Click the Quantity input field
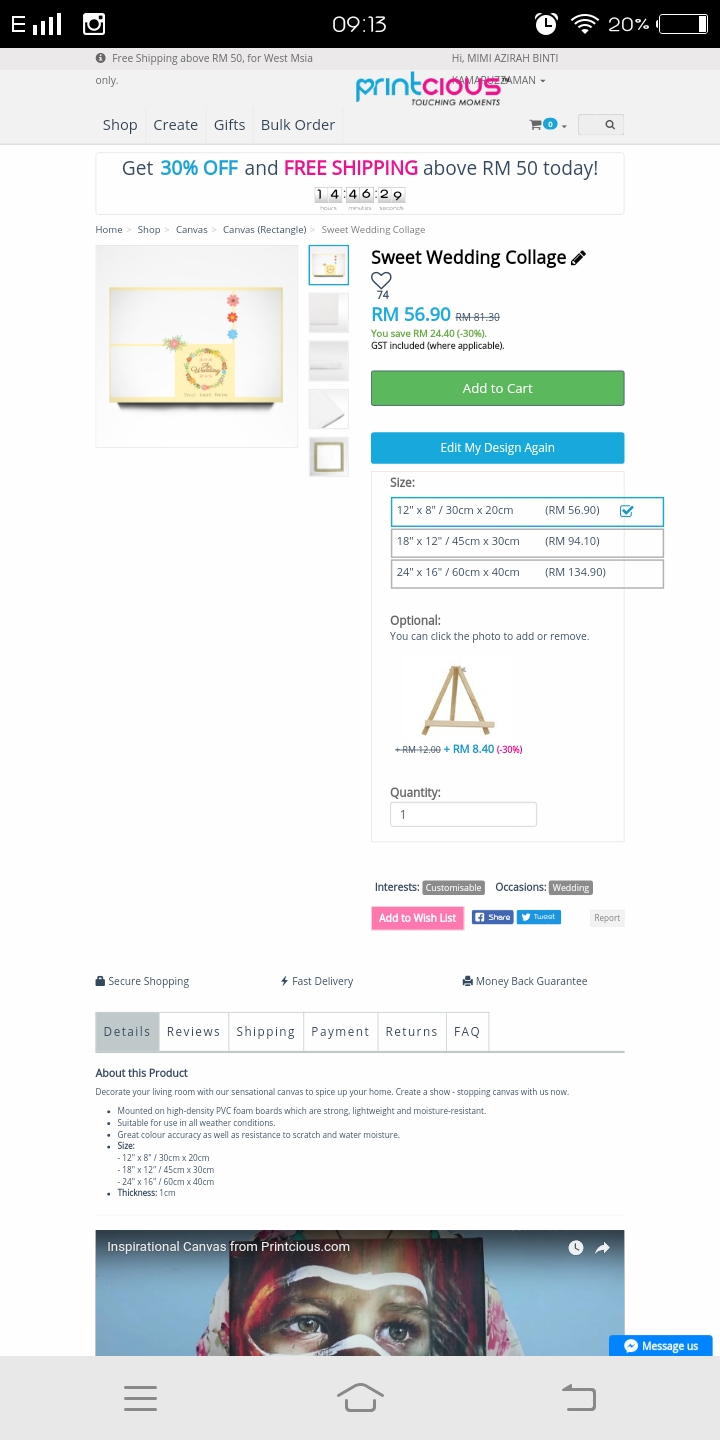The width and height of the screenshot is (720, 1440). click(463, 815)
